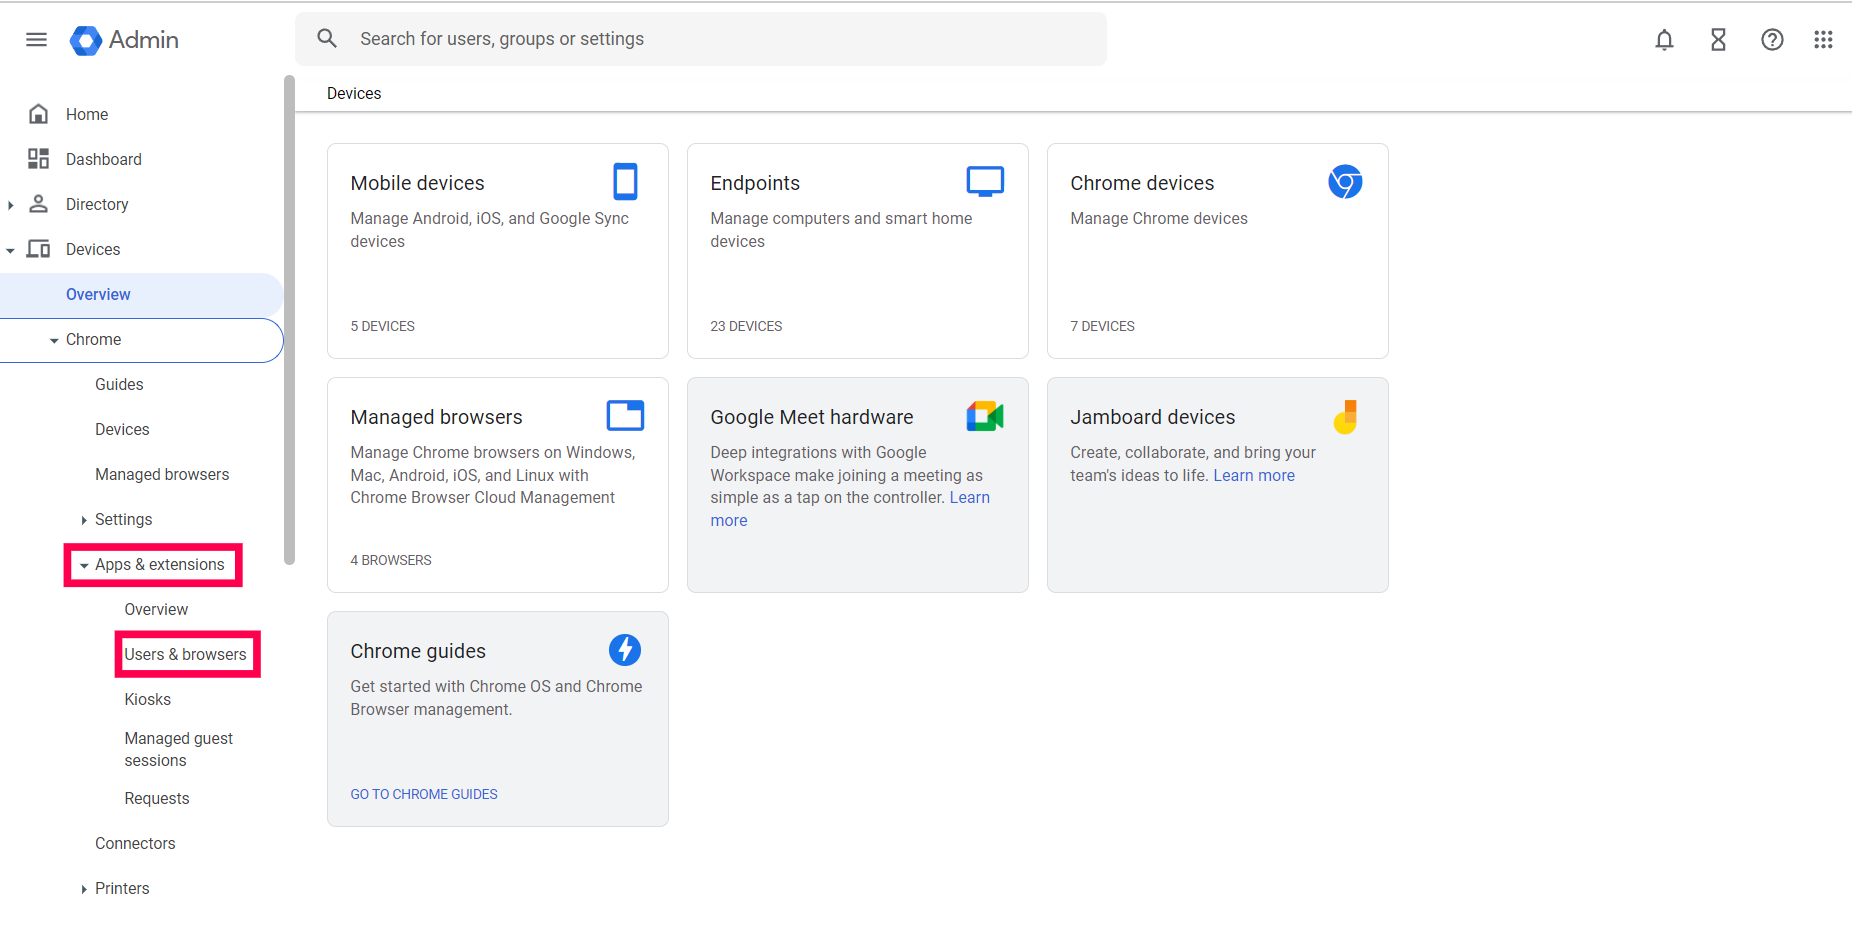Select Users & browsers in sidebar
1852x926 pixels.
[x=185, y=654]
